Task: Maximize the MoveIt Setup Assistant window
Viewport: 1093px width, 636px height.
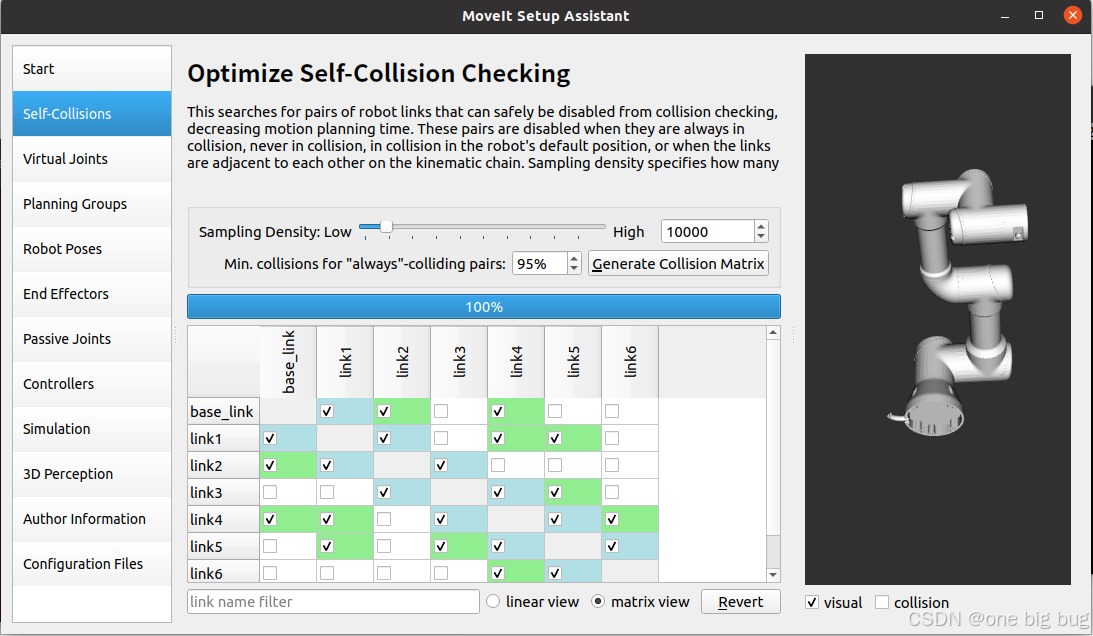Action: pyautogui.click(x=1039, y=15)
